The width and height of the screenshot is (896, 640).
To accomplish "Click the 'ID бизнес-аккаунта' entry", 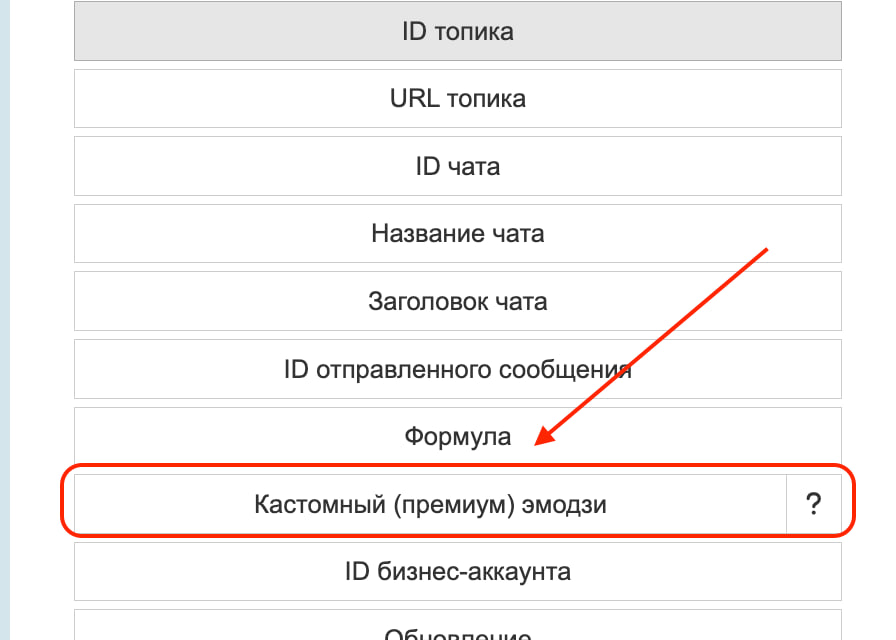I will (x=457, y=572).
